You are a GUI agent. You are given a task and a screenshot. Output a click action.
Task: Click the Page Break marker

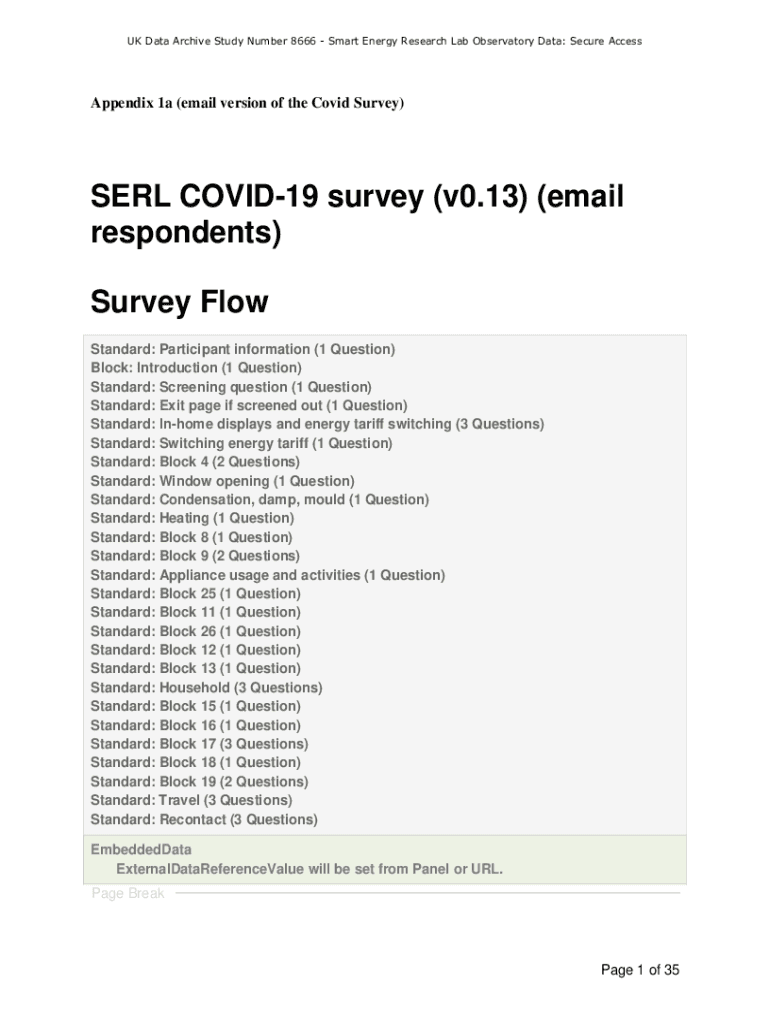128,893
